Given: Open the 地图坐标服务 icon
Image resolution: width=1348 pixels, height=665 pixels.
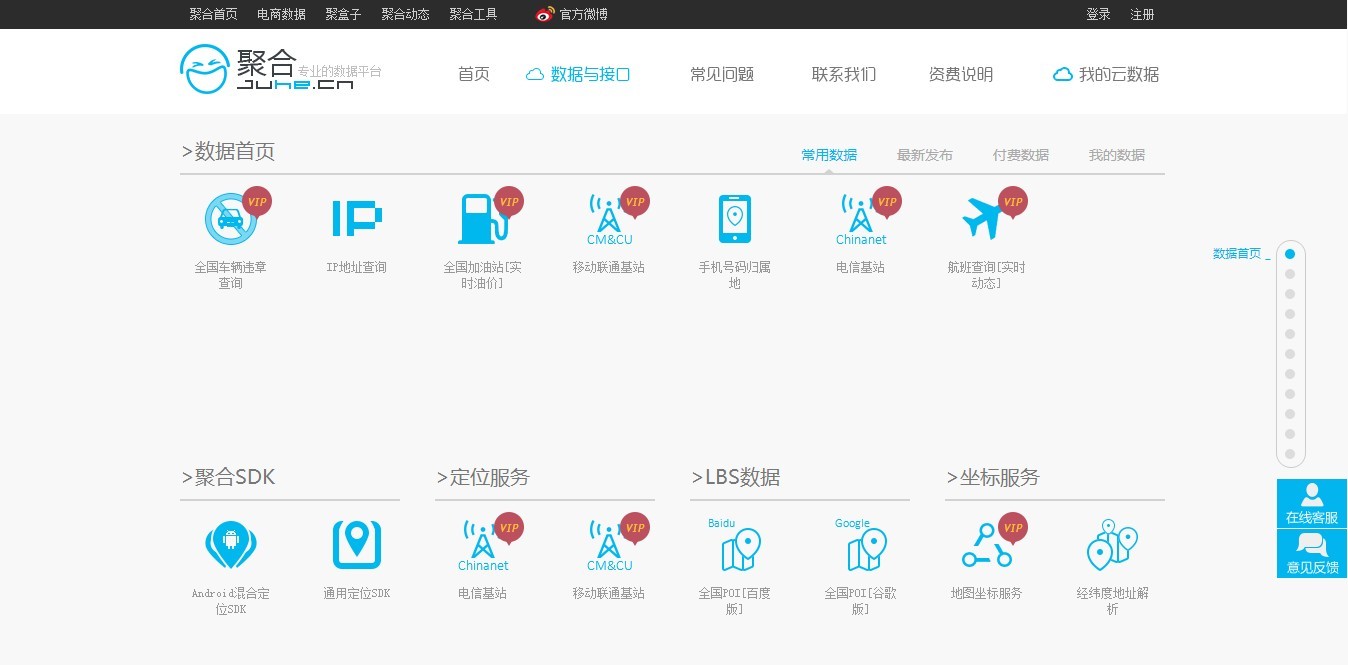Looking at the screenshot, I should point(986,545).
